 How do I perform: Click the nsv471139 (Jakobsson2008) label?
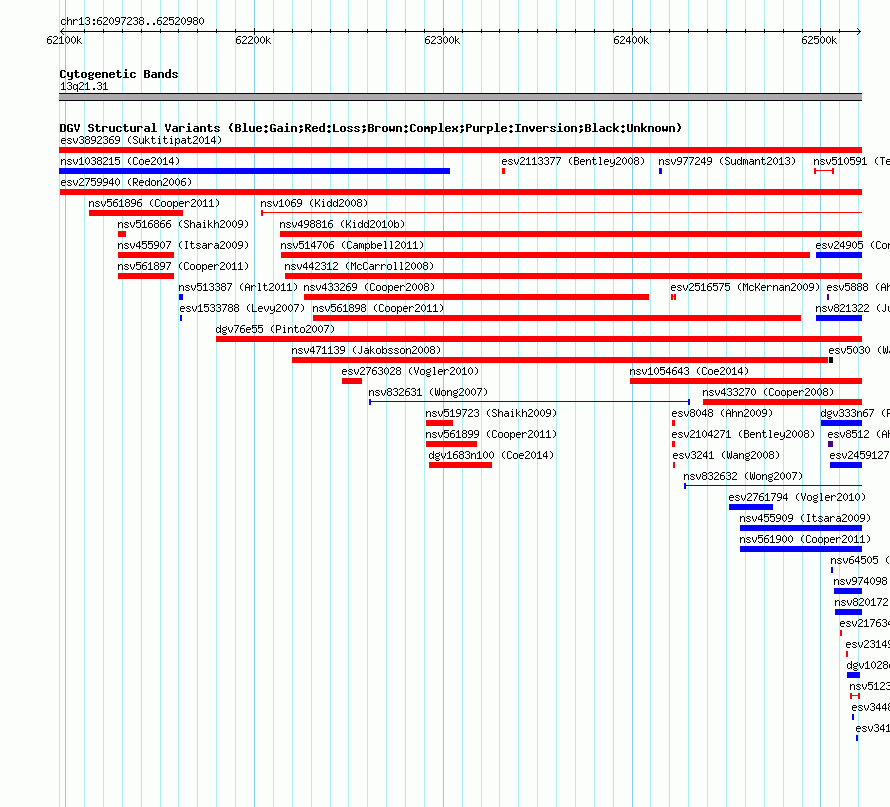point(366,350)
